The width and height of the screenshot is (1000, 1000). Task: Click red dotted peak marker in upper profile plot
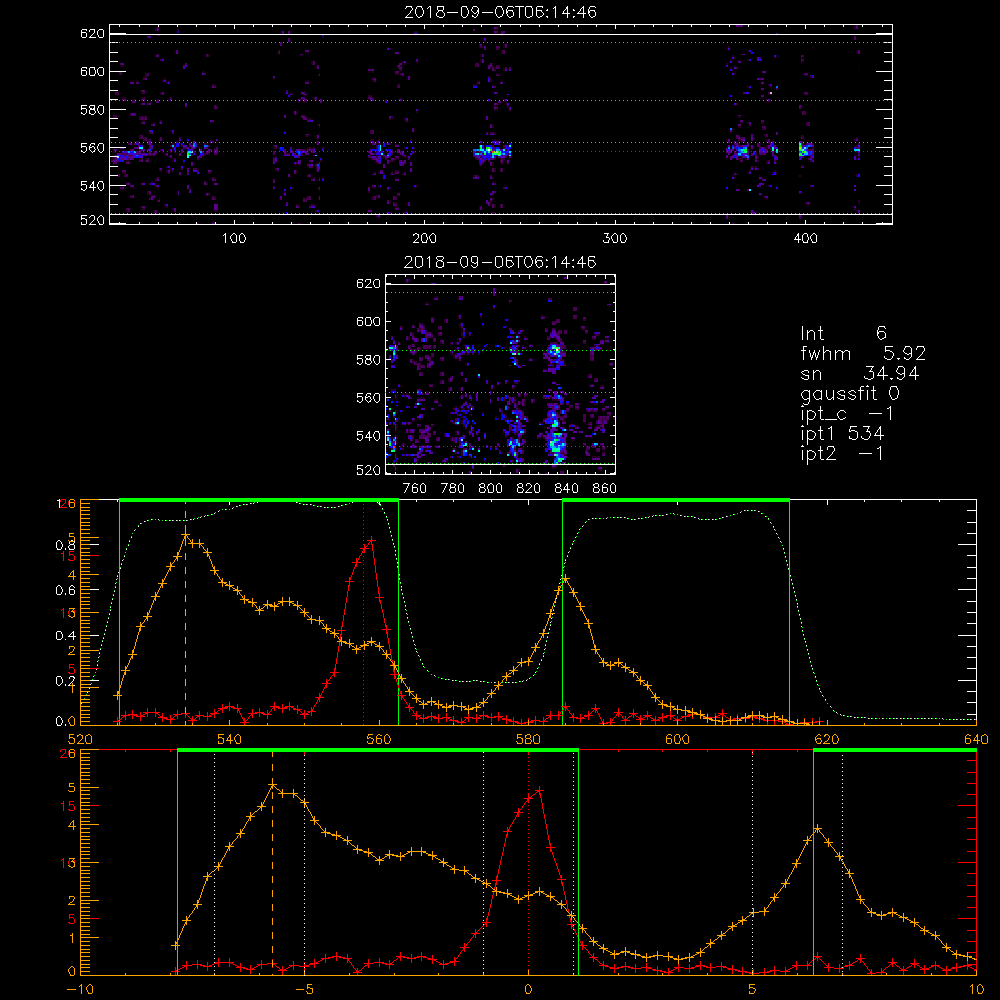[x=364, y=613]
